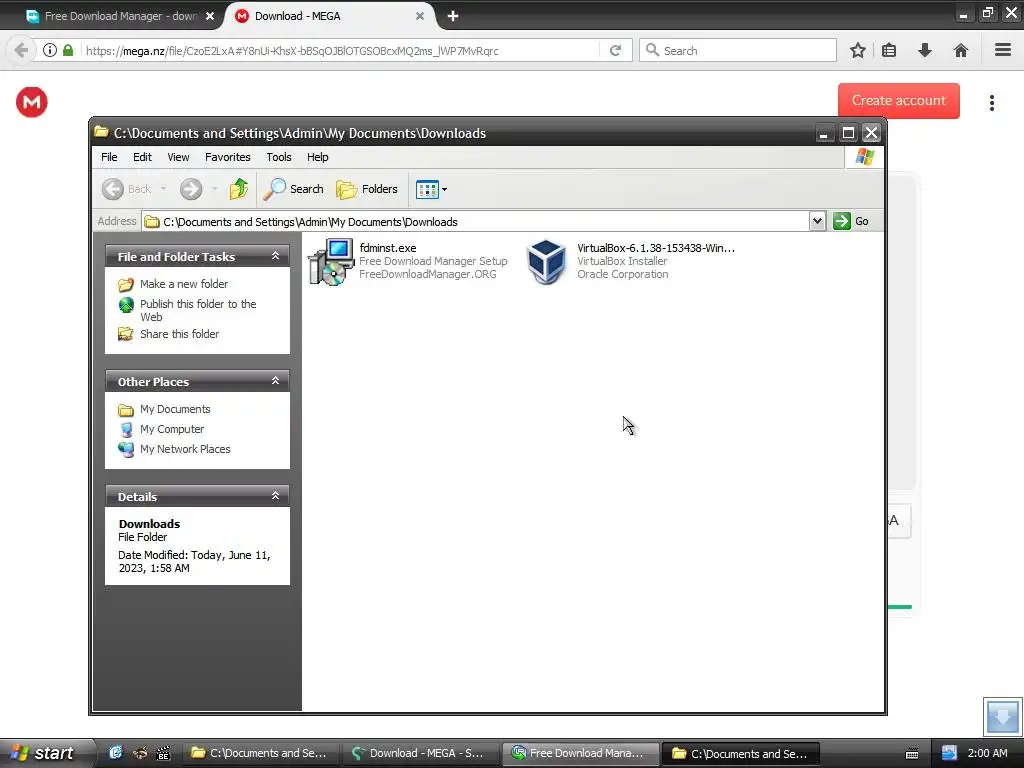
Task: Switch to first C:\Documents taskbar button
Action: [x=261, y=753]
